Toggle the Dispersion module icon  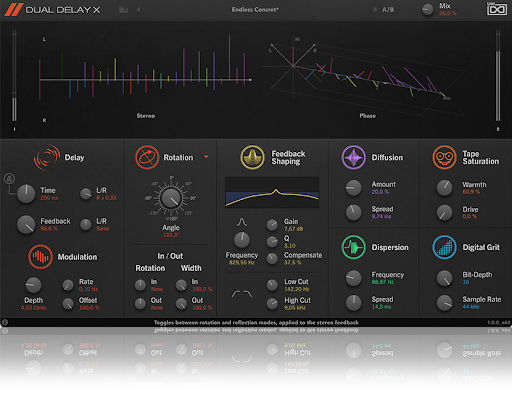pos(353,247)
